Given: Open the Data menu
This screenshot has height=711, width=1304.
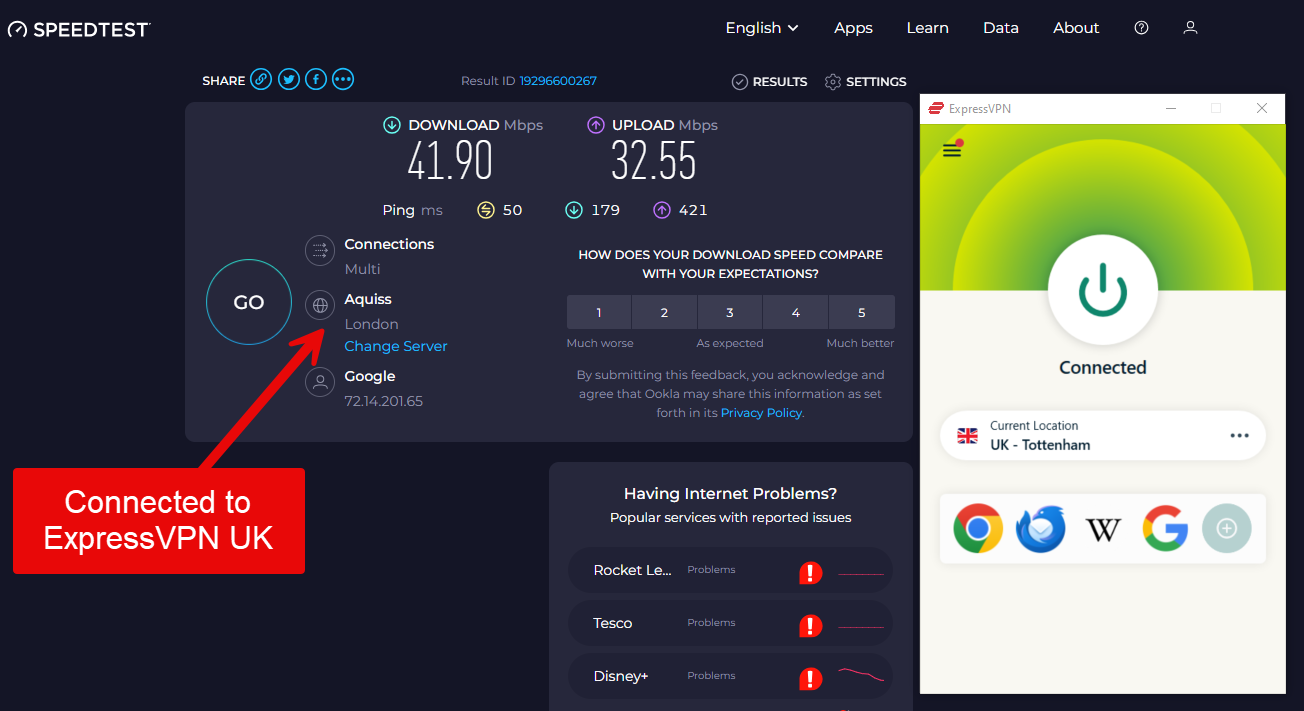Looking at the screenshot, I should tap(1000, 28).
